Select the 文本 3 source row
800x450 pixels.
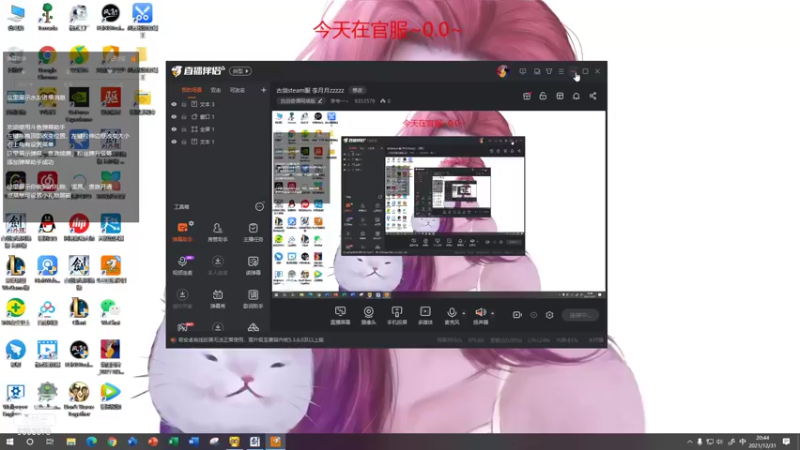coord(218,104)
